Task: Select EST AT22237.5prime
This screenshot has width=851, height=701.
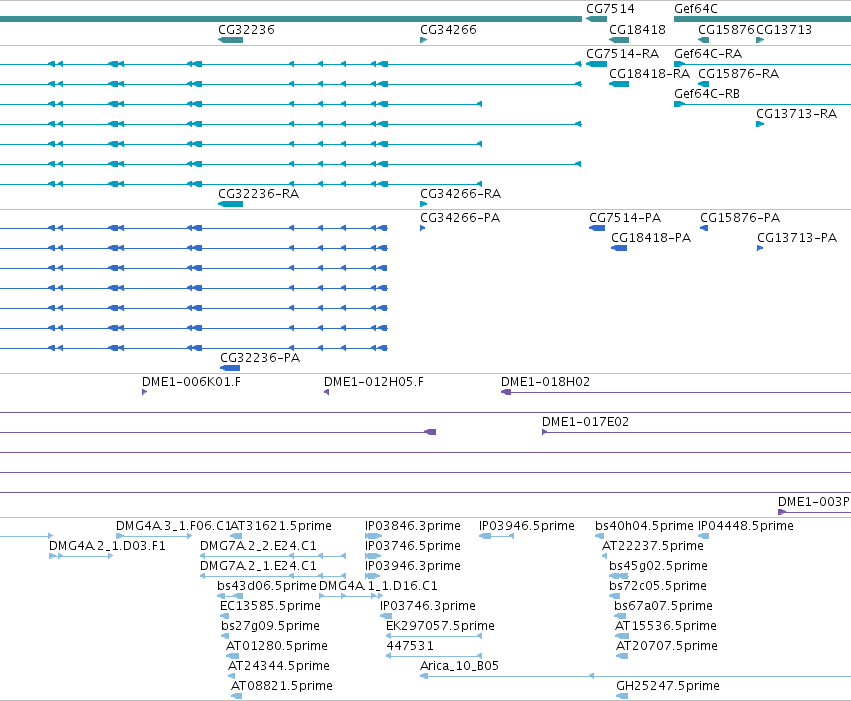Action: click(652, 546)
